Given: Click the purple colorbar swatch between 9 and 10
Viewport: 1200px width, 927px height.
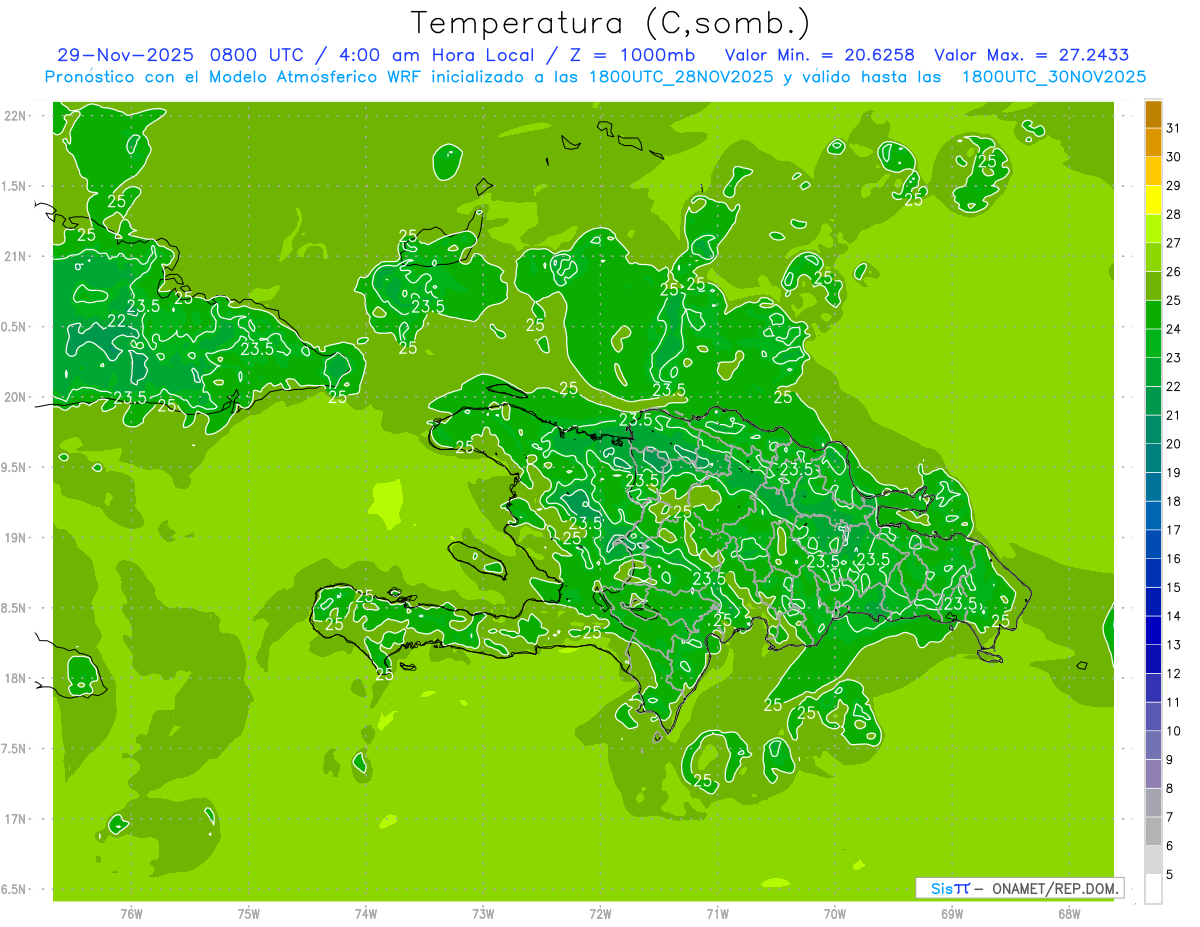Looking at the screenshot, I should [1153, 746].
